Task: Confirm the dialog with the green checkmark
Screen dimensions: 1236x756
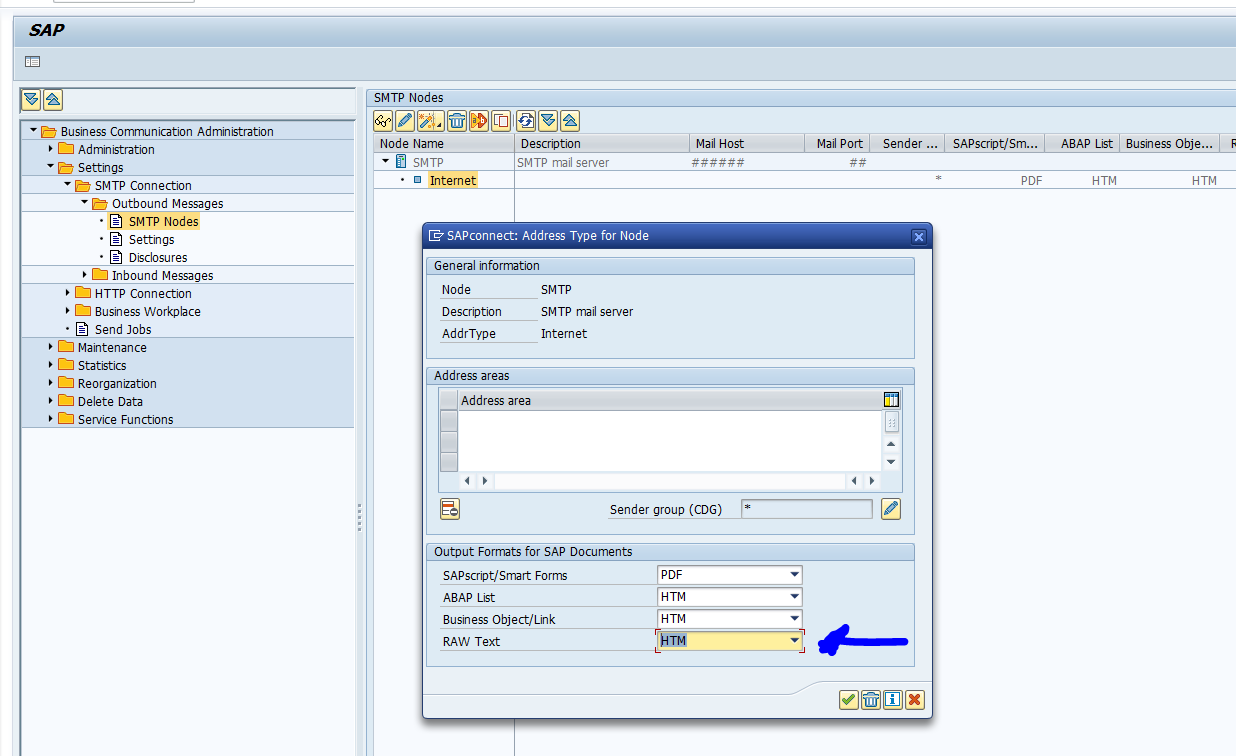Action: (x=848, y=700)
